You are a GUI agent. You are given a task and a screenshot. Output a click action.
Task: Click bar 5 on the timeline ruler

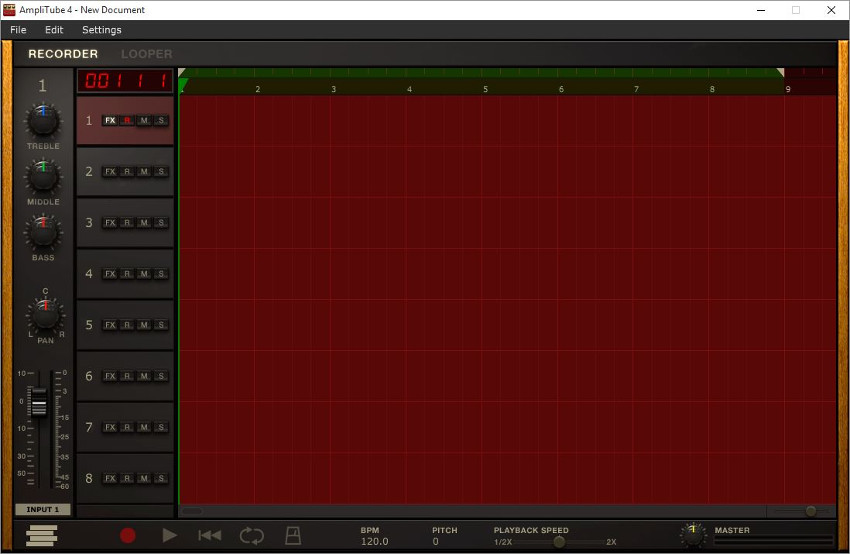pyautogui.click(x=485, y=89)
